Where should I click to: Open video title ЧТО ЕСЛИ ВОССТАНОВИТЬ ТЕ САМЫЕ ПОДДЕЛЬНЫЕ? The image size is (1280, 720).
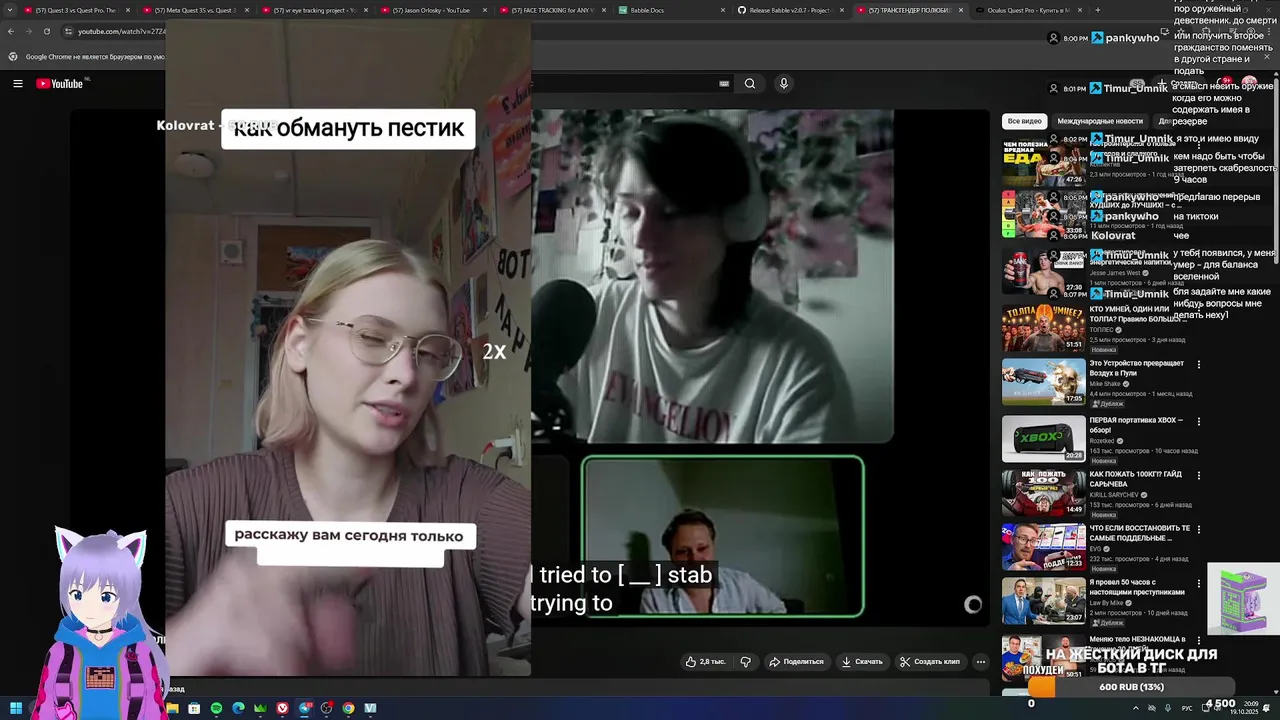[x=1140, y=533]
